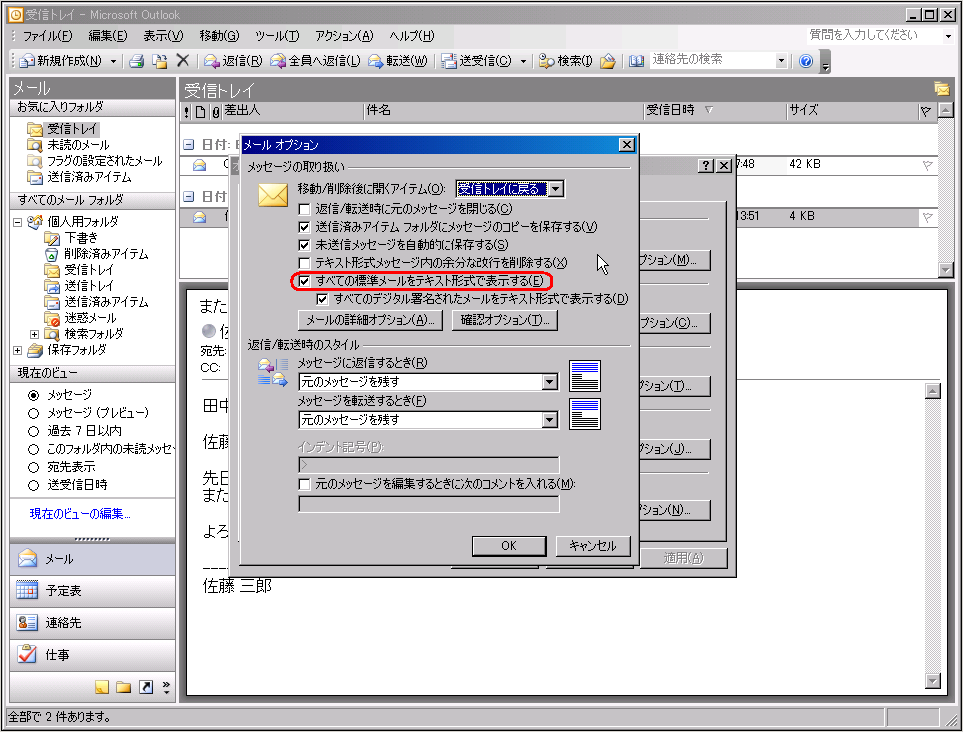Open 新規作成 dropdown arrow
The width and height of the screenshot is (963, 732).
(x=114, y=61)
